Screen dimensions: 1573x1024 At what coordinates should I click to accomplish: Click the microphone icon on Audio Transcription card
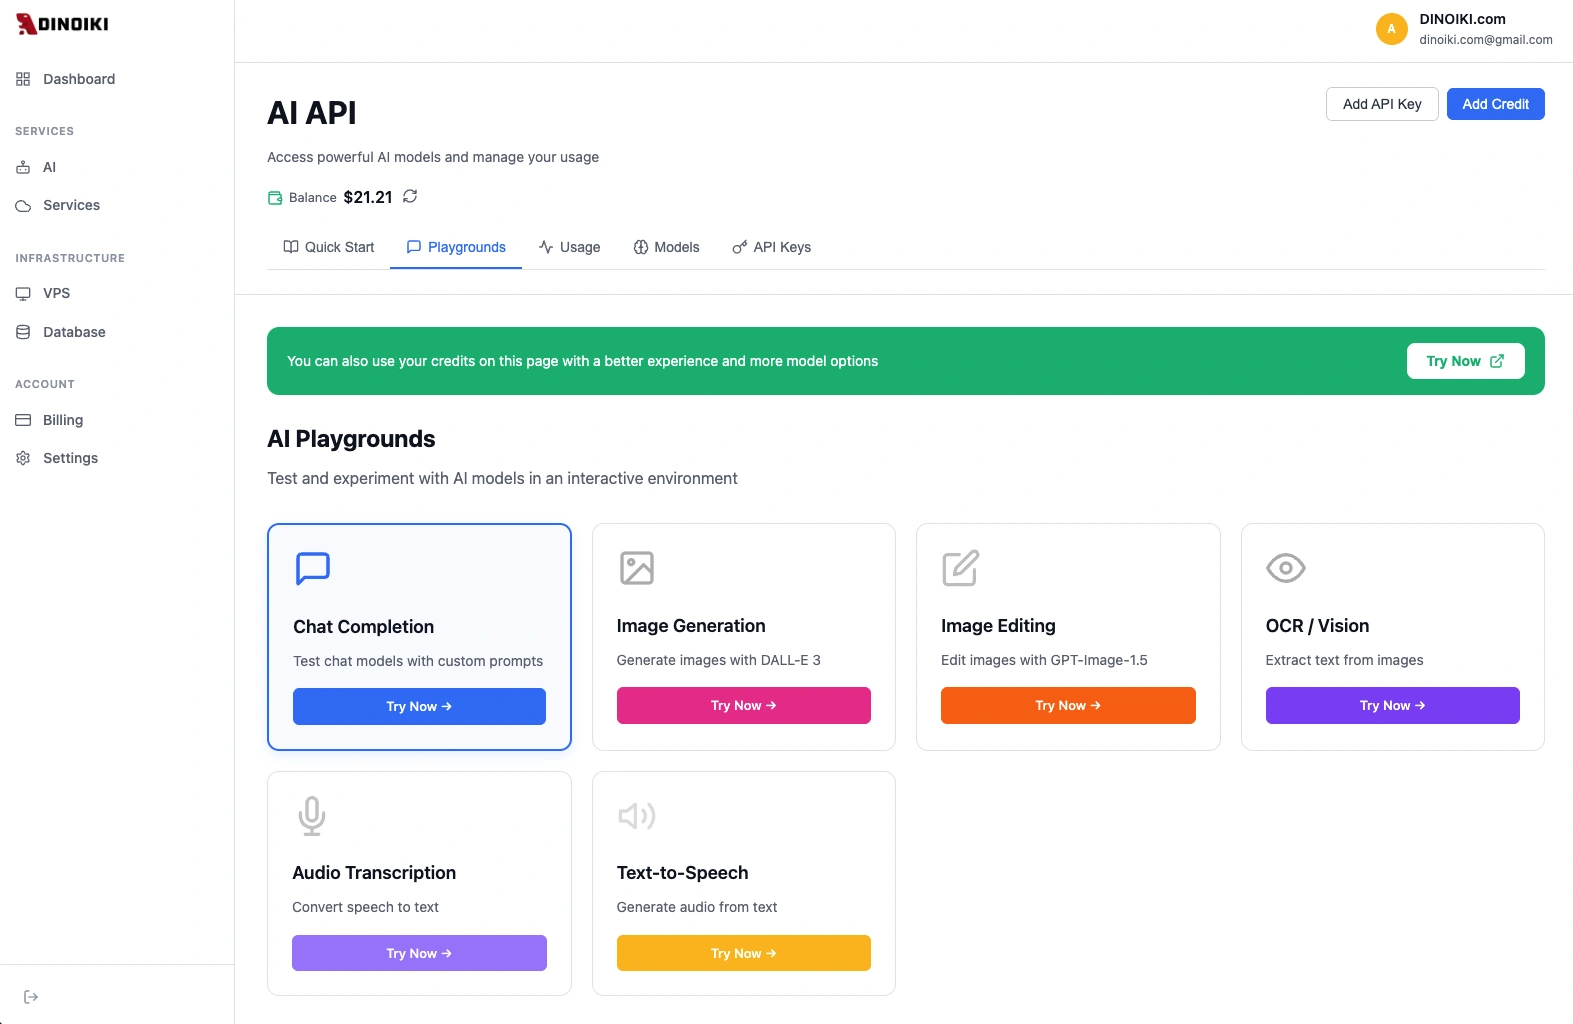312,816
